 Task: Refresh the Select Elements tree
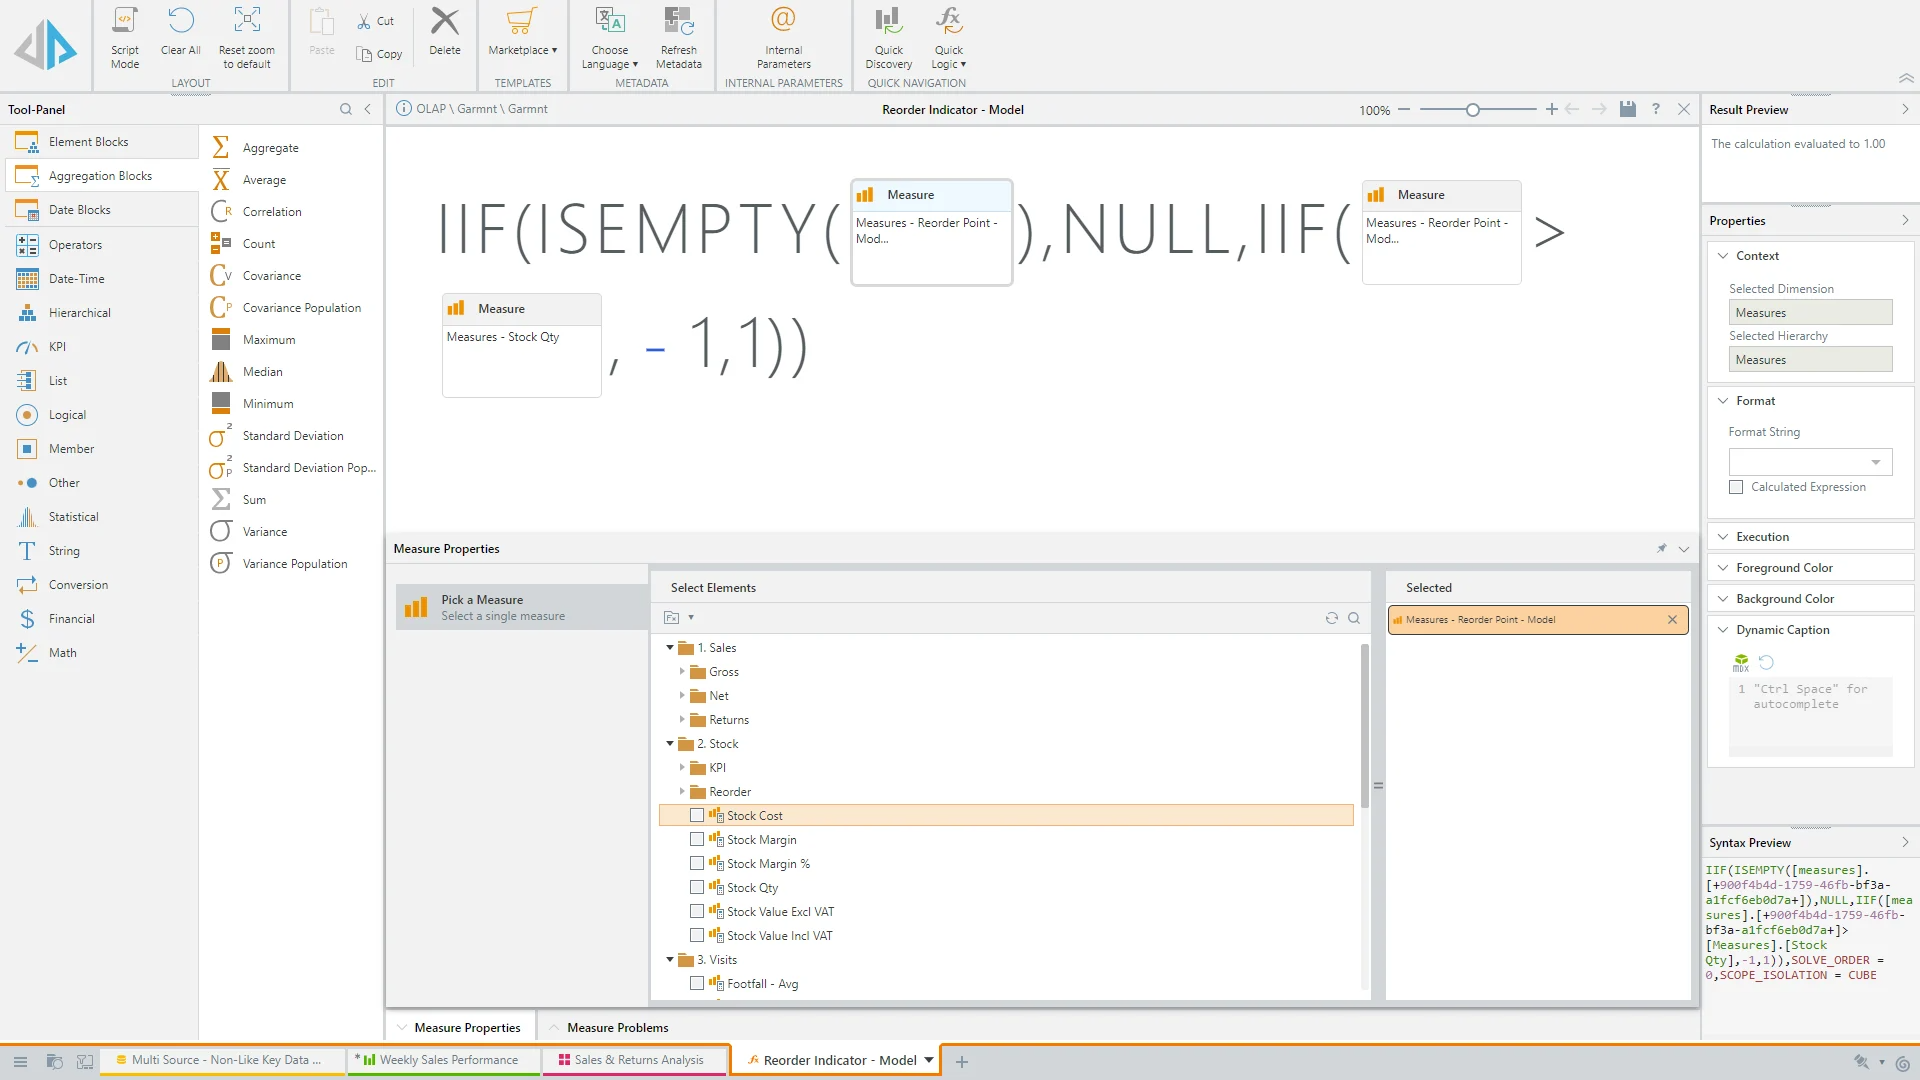[1331, 618]
